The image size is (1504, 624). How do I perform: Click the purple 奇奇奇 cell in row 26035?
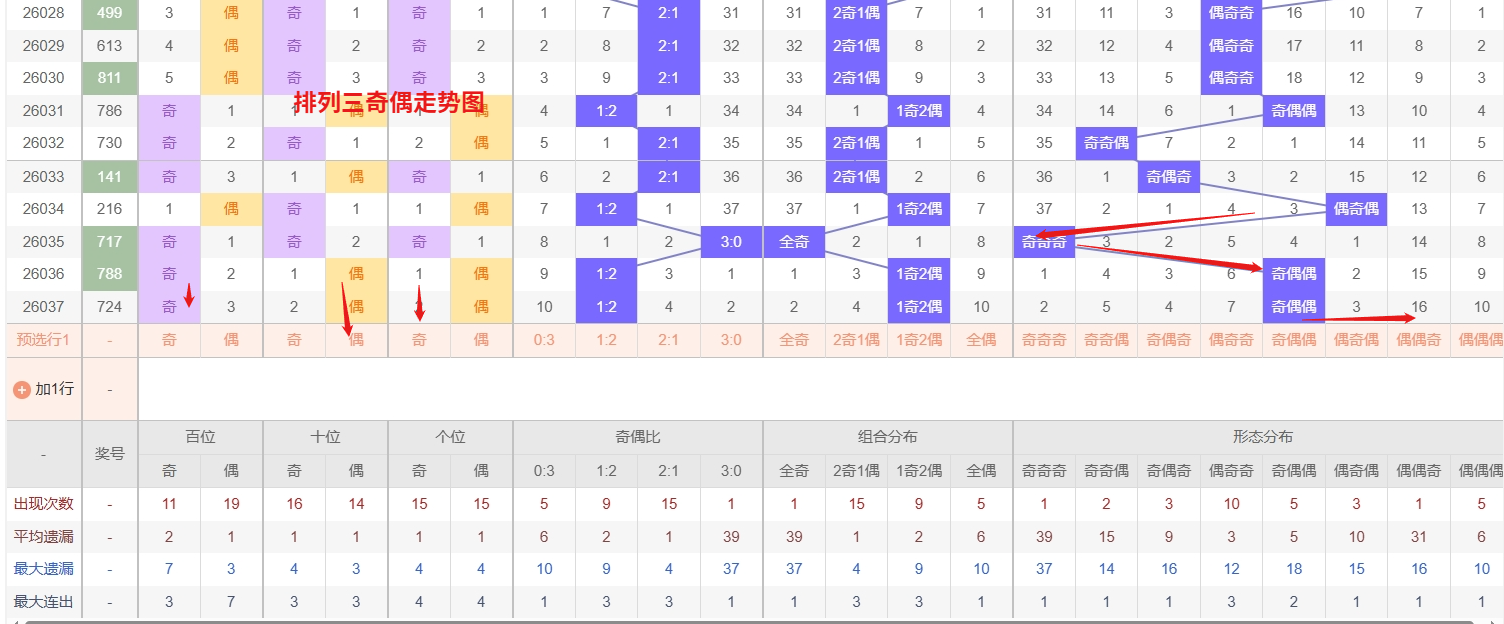[1044, 242]
